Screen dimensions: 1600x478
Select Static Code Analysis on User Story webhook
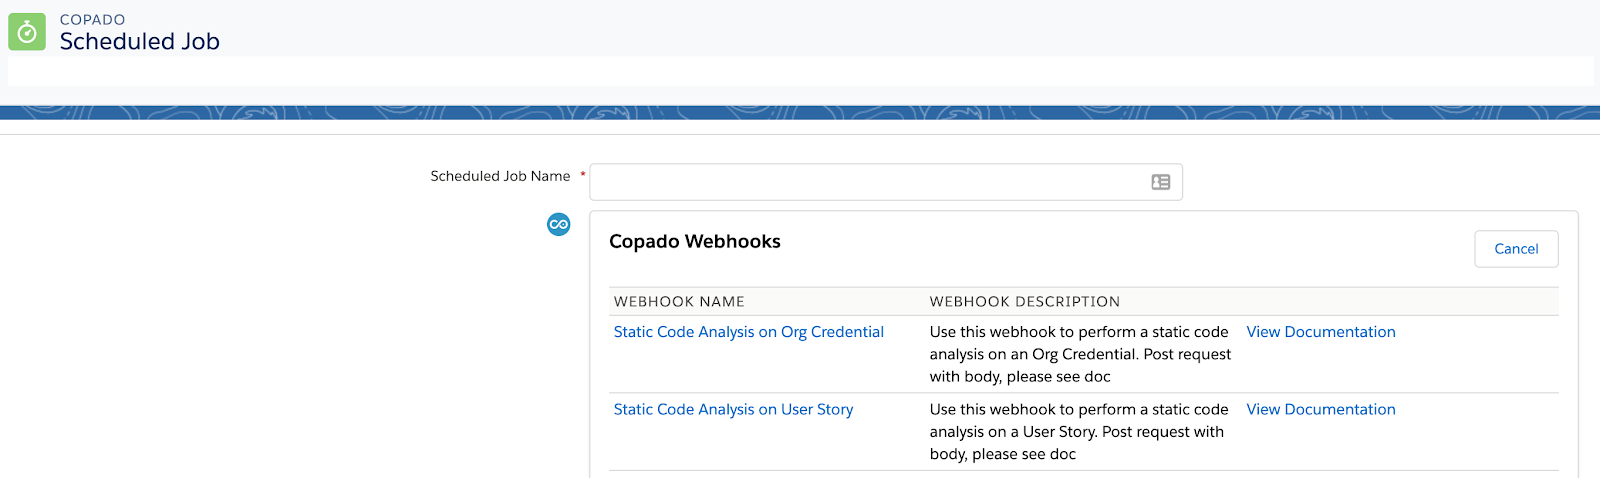[x=733, y=409]
